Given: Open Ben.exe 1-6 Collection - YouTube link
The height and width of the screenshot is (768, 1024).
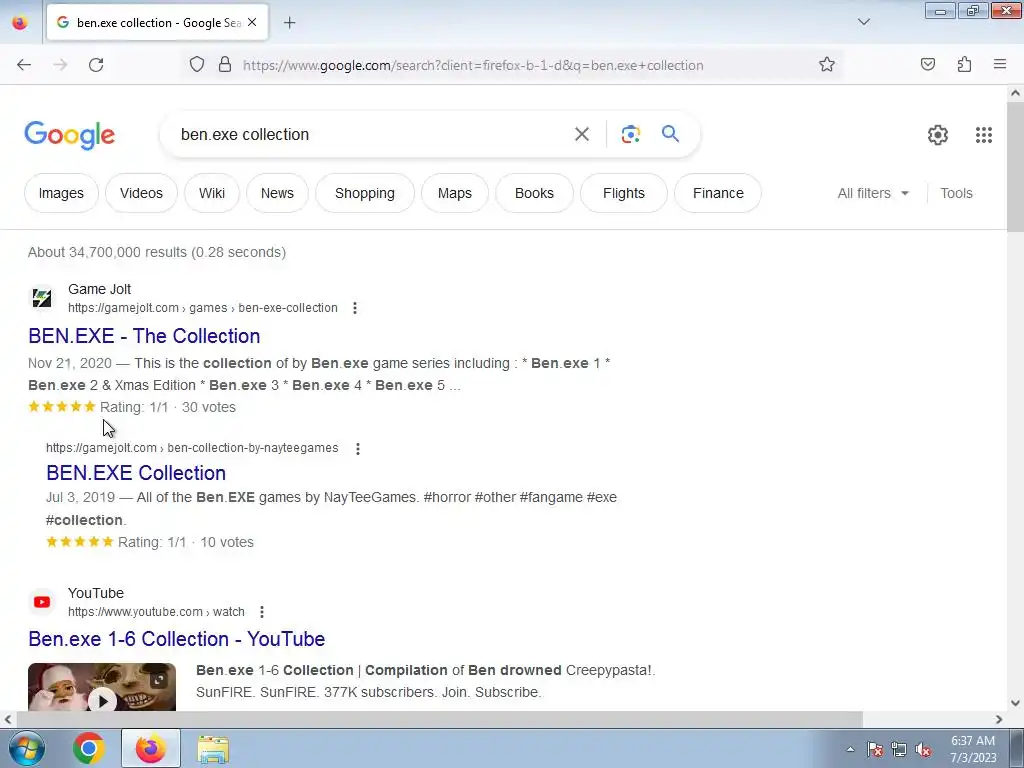Looking at the screenshot, I should point(176,639).
